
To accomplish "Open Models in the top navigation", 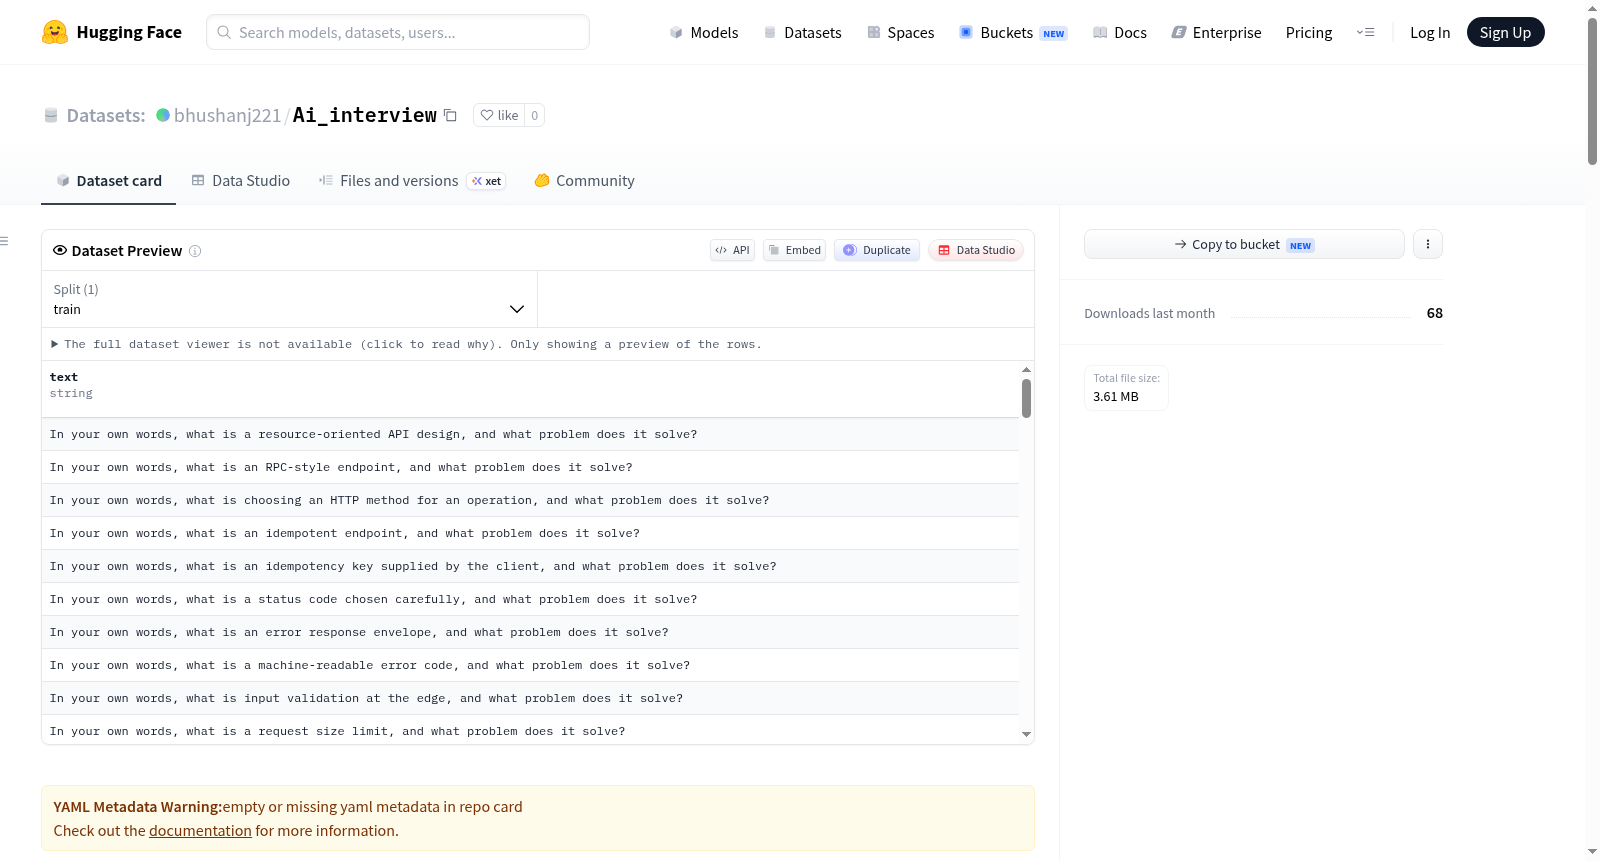I will pos(704,32).
